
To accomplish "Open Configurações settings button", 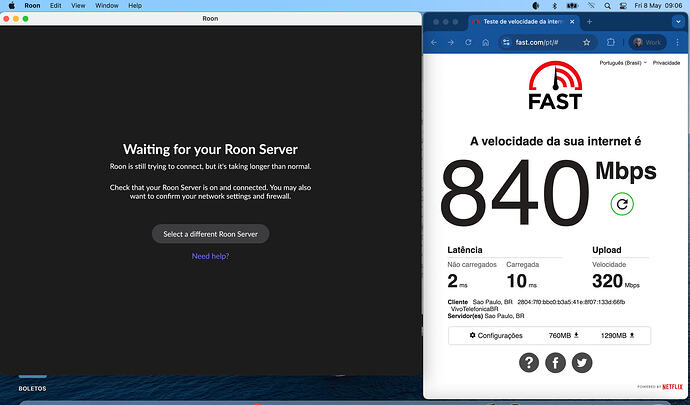I will coord(496,335).
